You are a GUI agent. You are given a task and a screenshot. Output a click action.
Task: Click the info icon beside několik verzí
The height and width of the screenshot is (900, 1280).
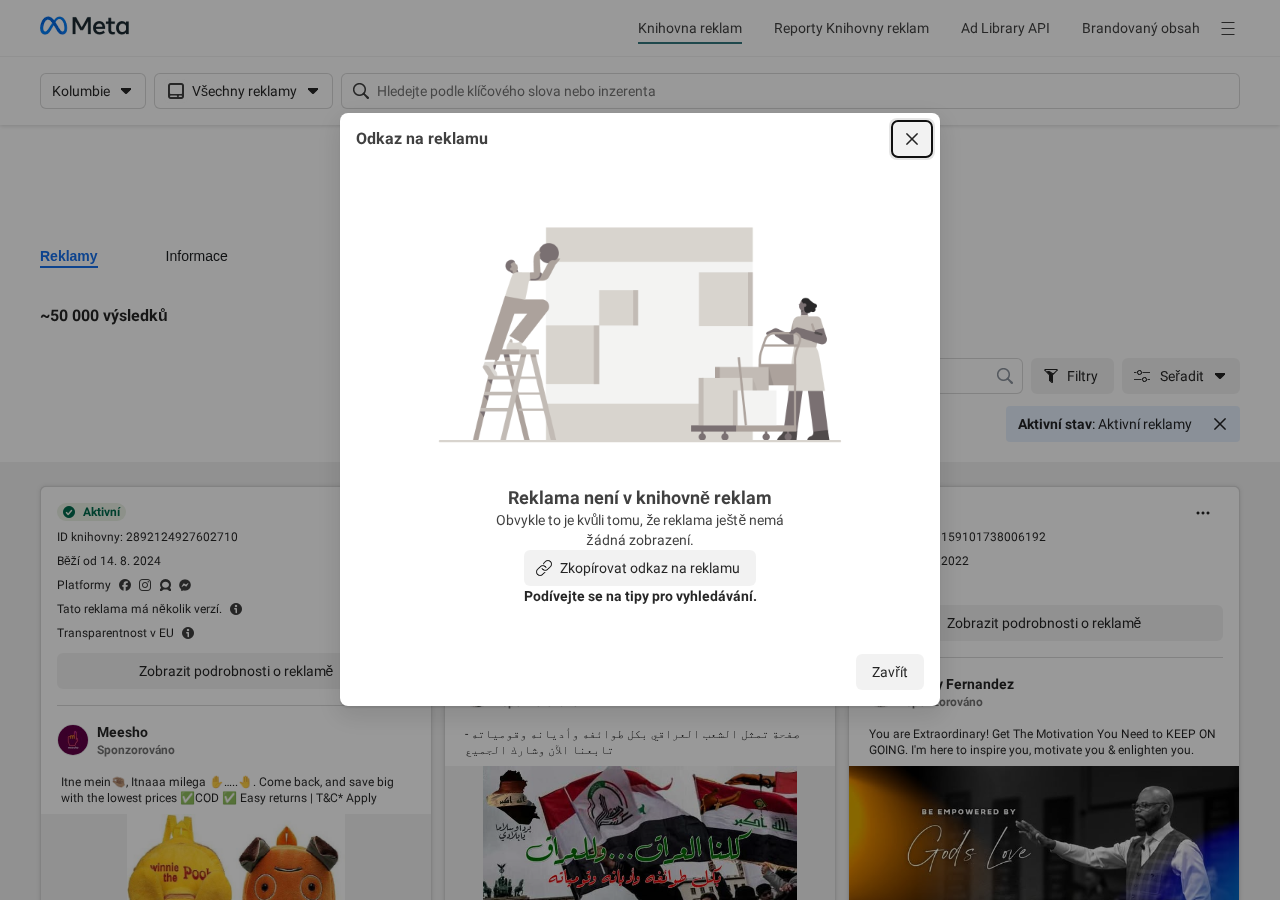click(x=236, y=609)
